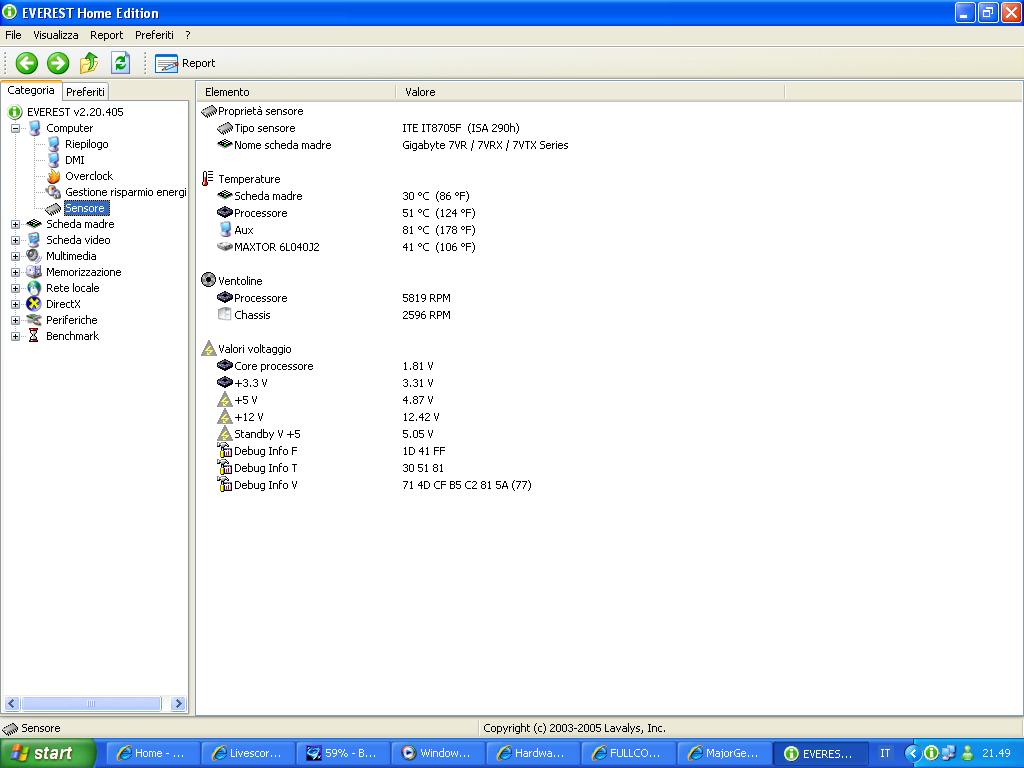This screenshot has width=1024, height=768.
Task: Click the Benchmark hourglass icon
Action: pos(33,336)
